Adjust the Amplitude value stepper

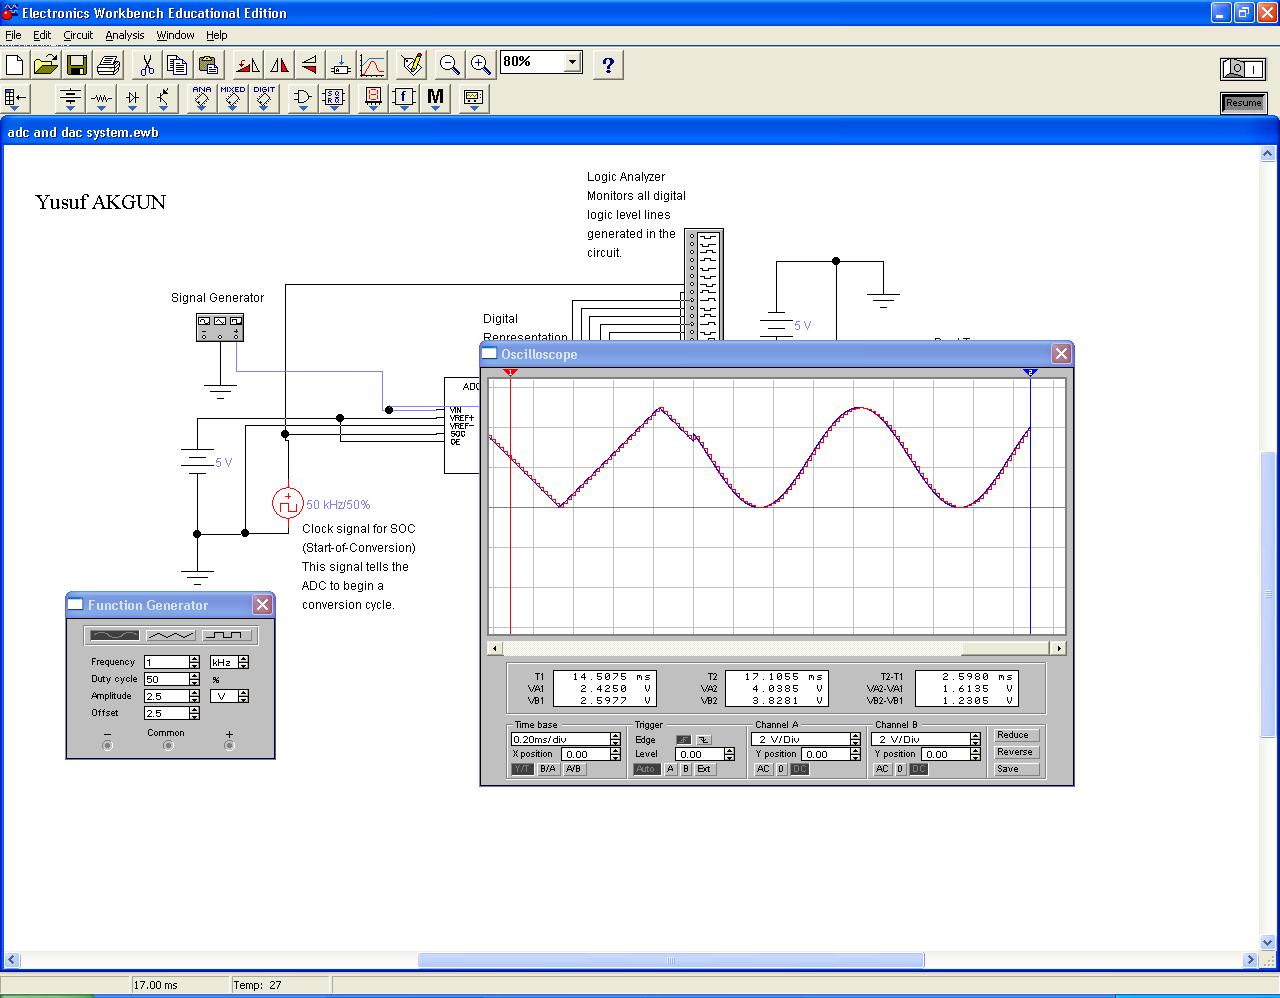tap(194, 696)
